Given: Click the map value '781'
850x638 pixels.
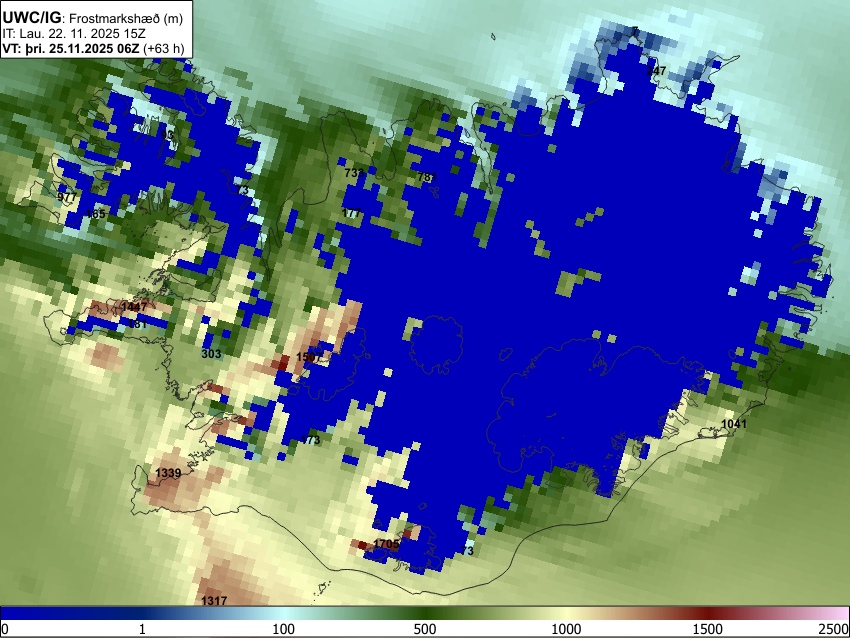Looking at the screenshot, I should pyautogui.click(x=427, y=177).
